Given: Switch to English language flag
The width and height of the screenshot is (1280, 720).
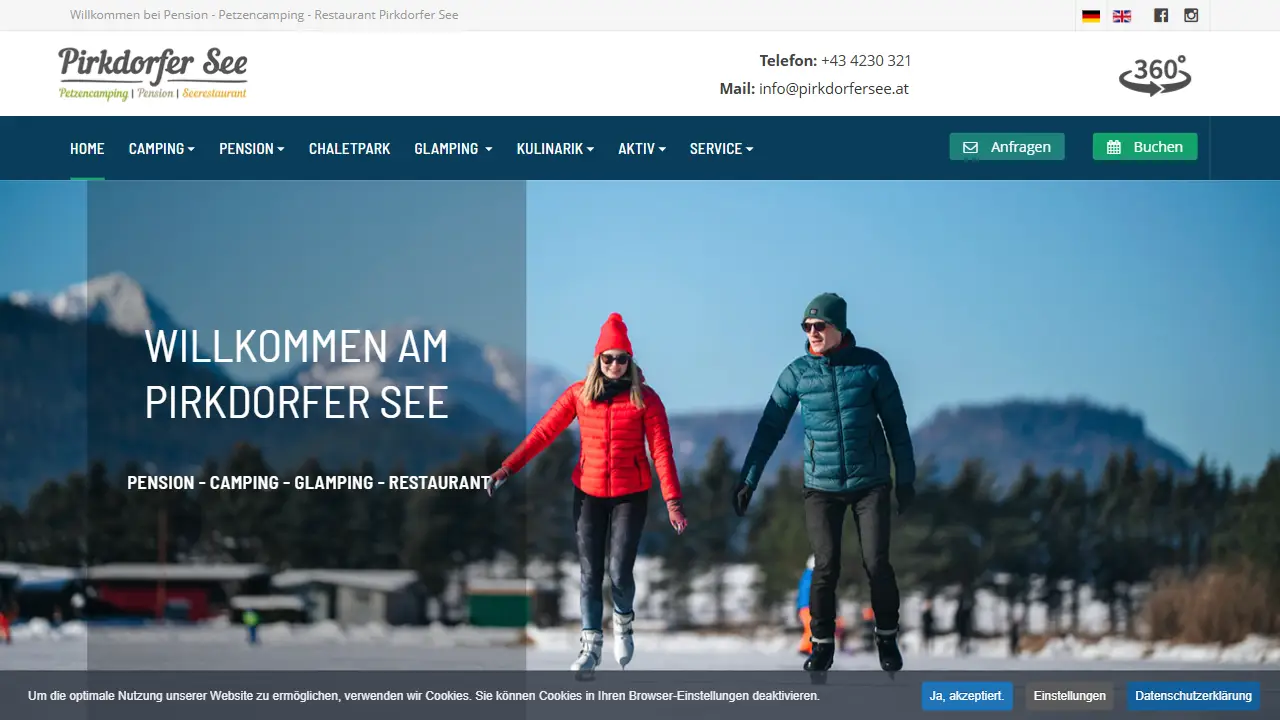Looking at the screenshot, I should (1122, 16).
